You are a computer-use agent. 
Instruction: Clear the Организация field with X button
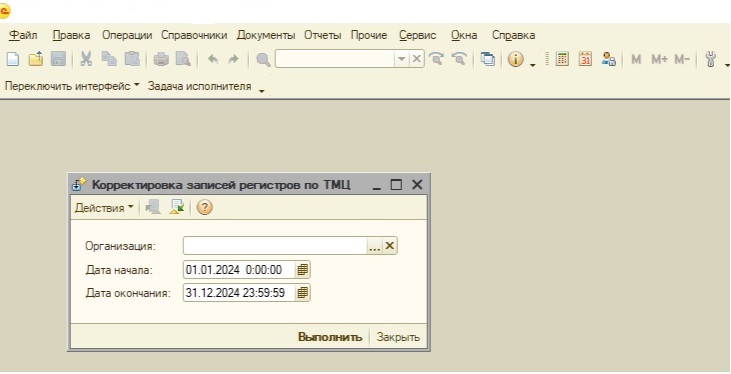[x=390, y=246]
